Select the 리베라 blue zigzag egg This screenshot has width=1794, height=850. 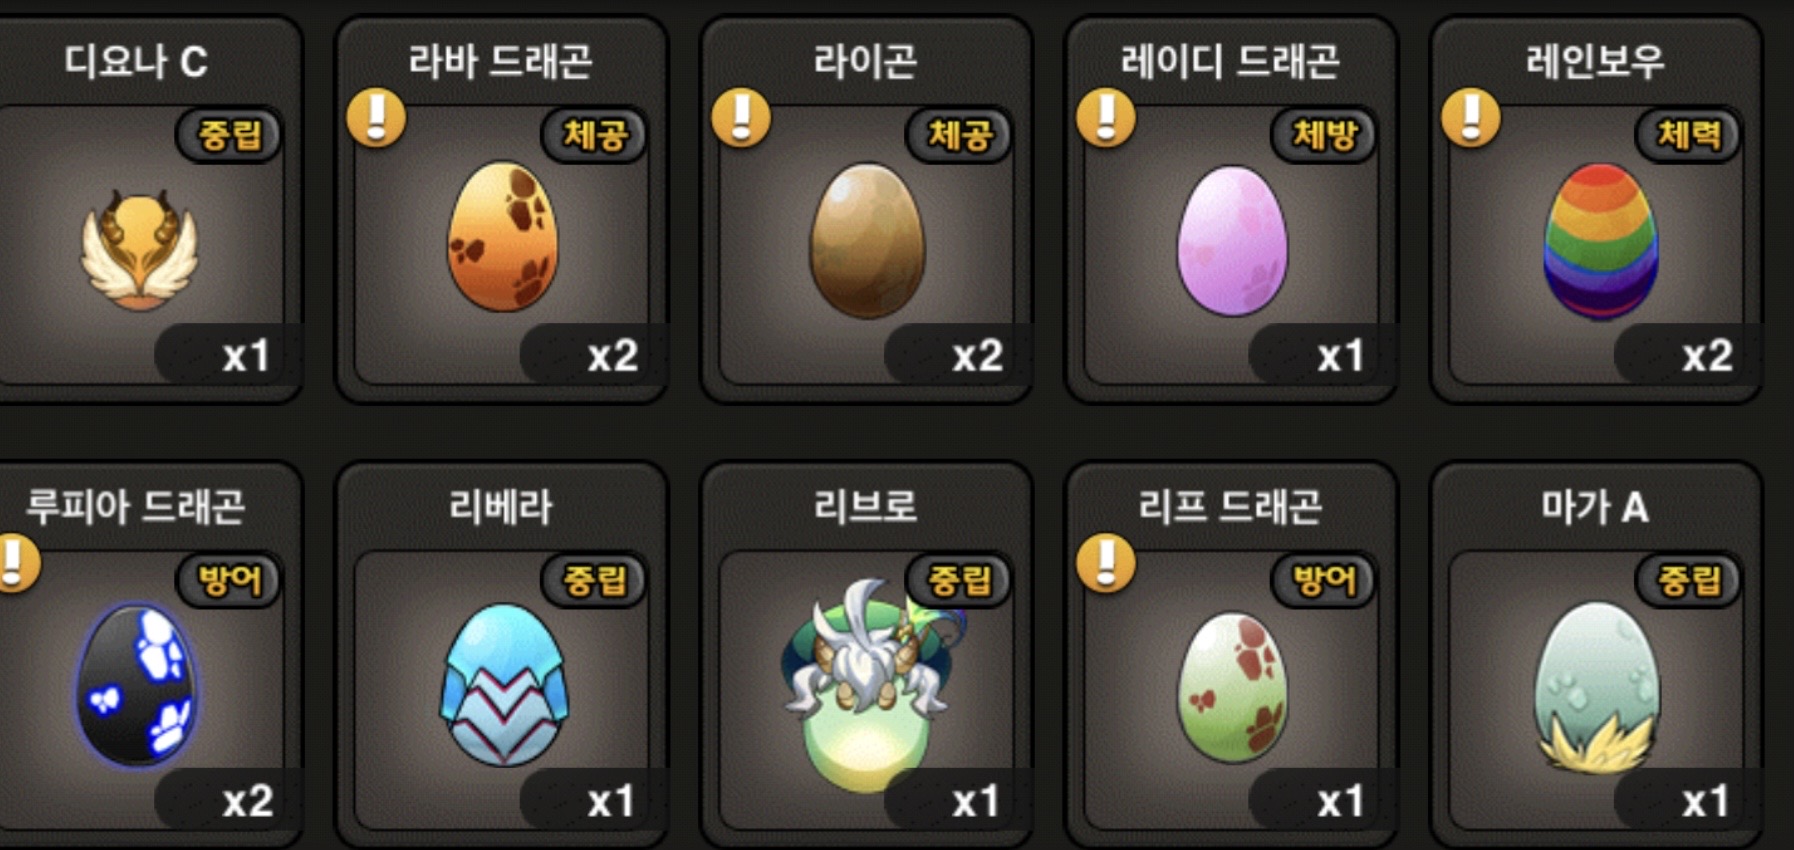503,685
